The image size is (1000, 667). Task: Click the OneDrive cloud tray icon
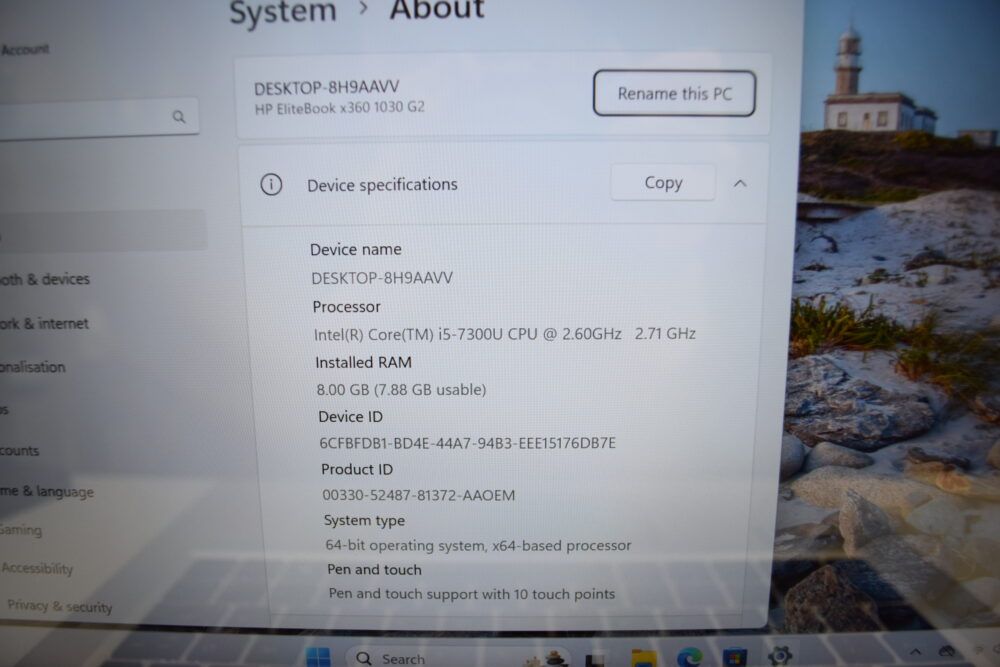pos(947,651)
